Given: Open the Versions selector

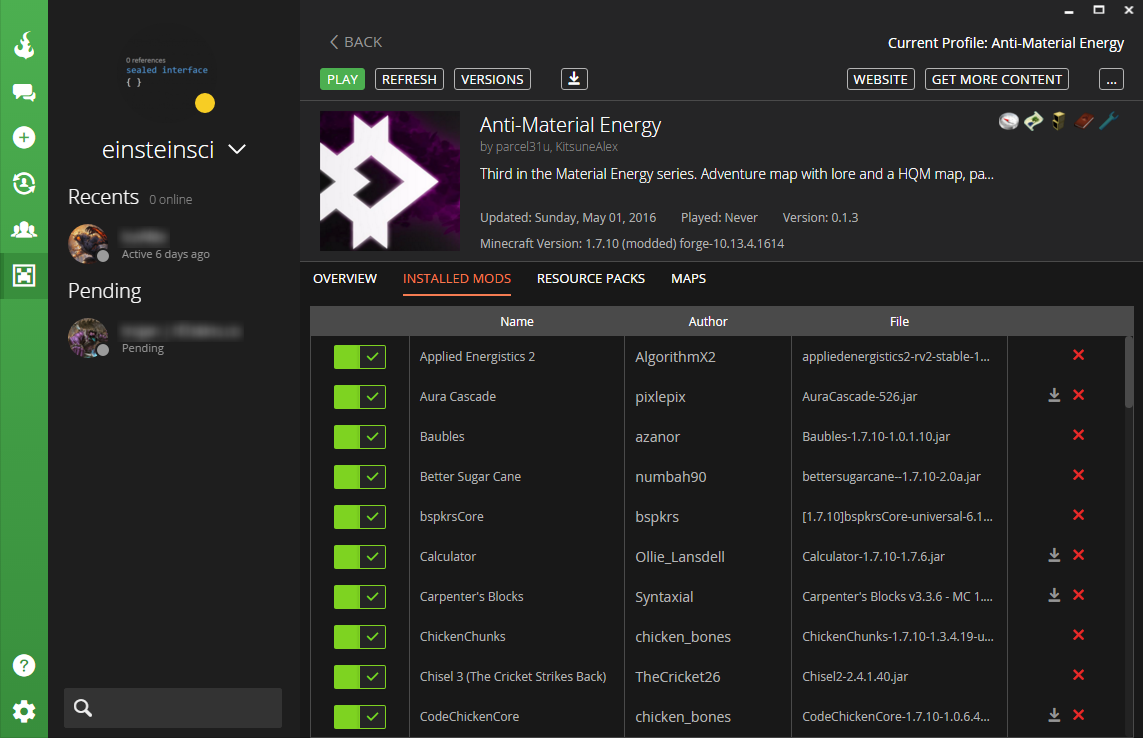Looking at the screenshot, I should pyautogui.click(x=492, y=79).
